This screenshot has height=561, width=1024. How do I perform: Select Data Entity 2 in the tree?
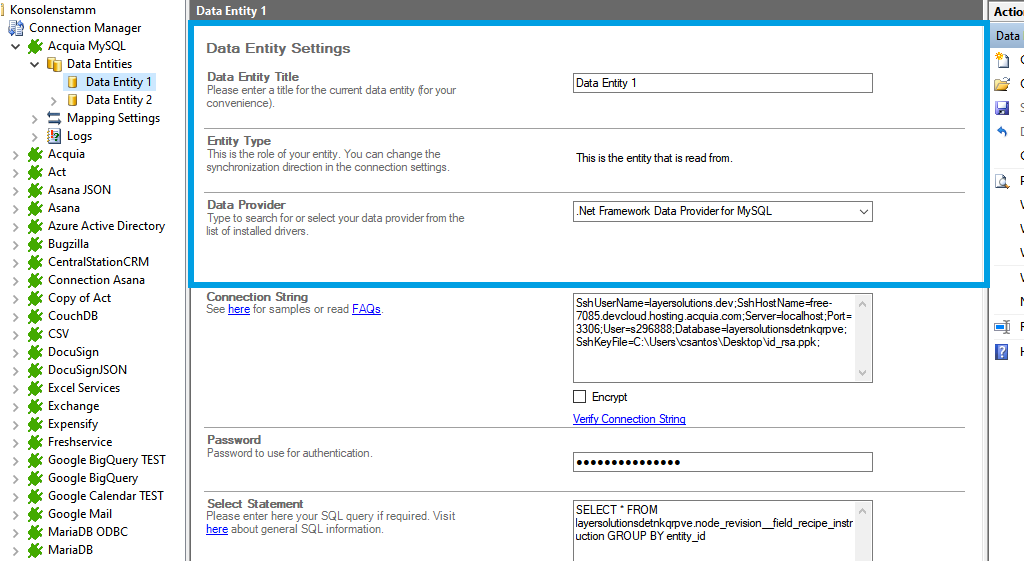[118, 100]
